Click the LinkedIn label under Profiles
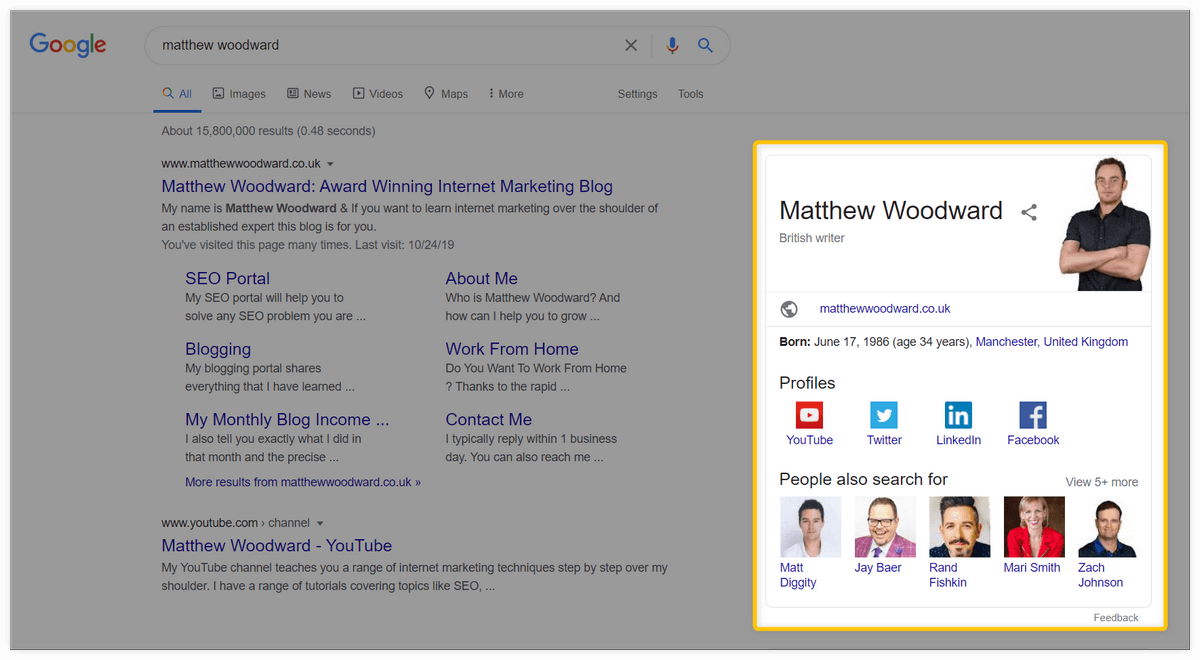Screen dimensions: 1200x660 pos(958,440)
